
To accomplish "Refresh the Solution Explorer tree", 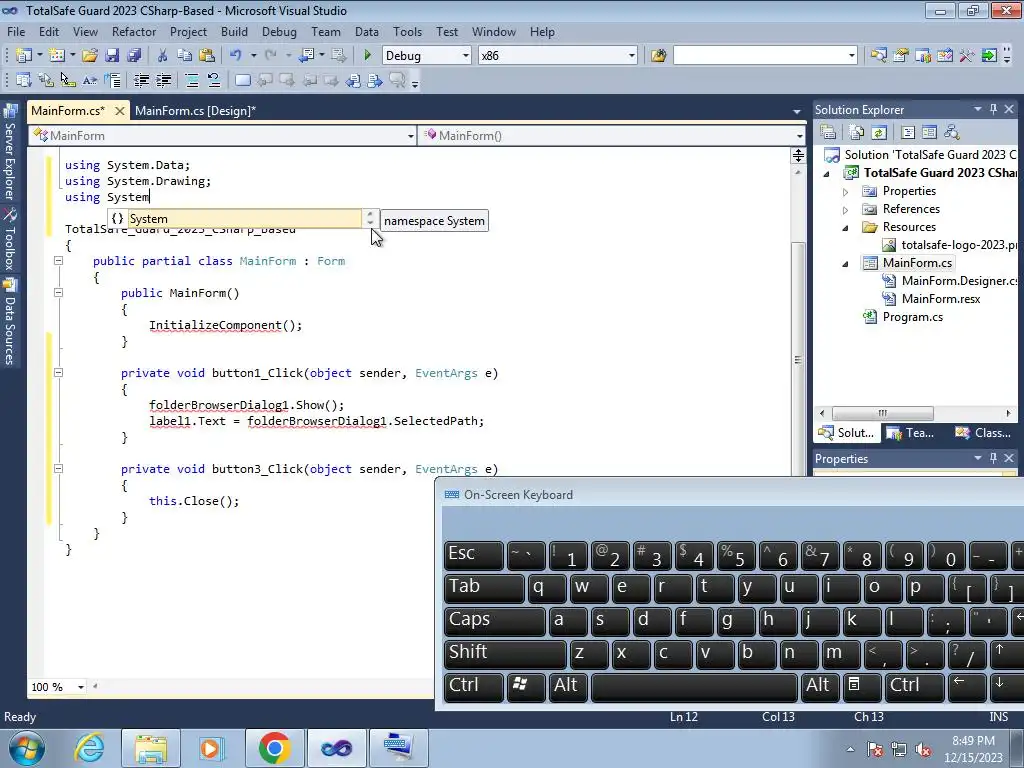I will coord(879,133).
